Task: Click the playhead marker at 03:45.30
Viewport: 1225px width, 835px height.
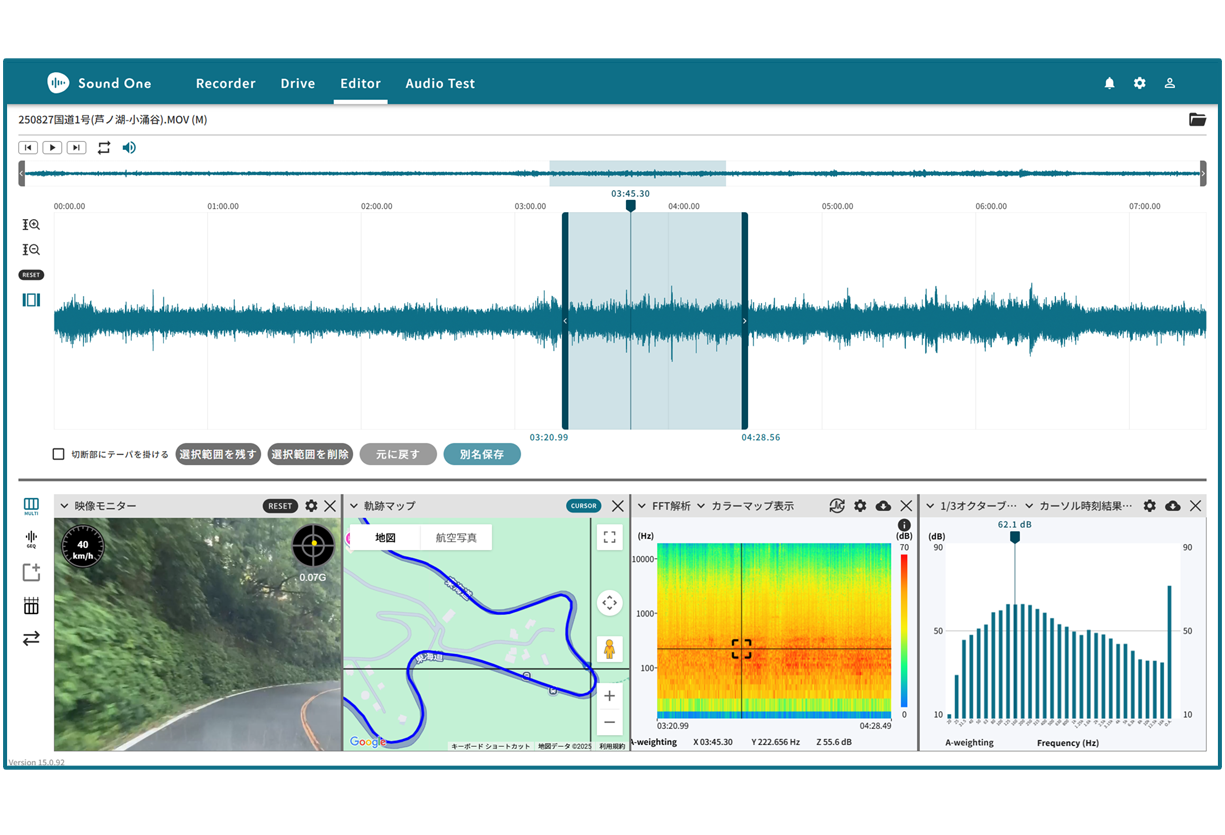Action: (x=630, y=205)
